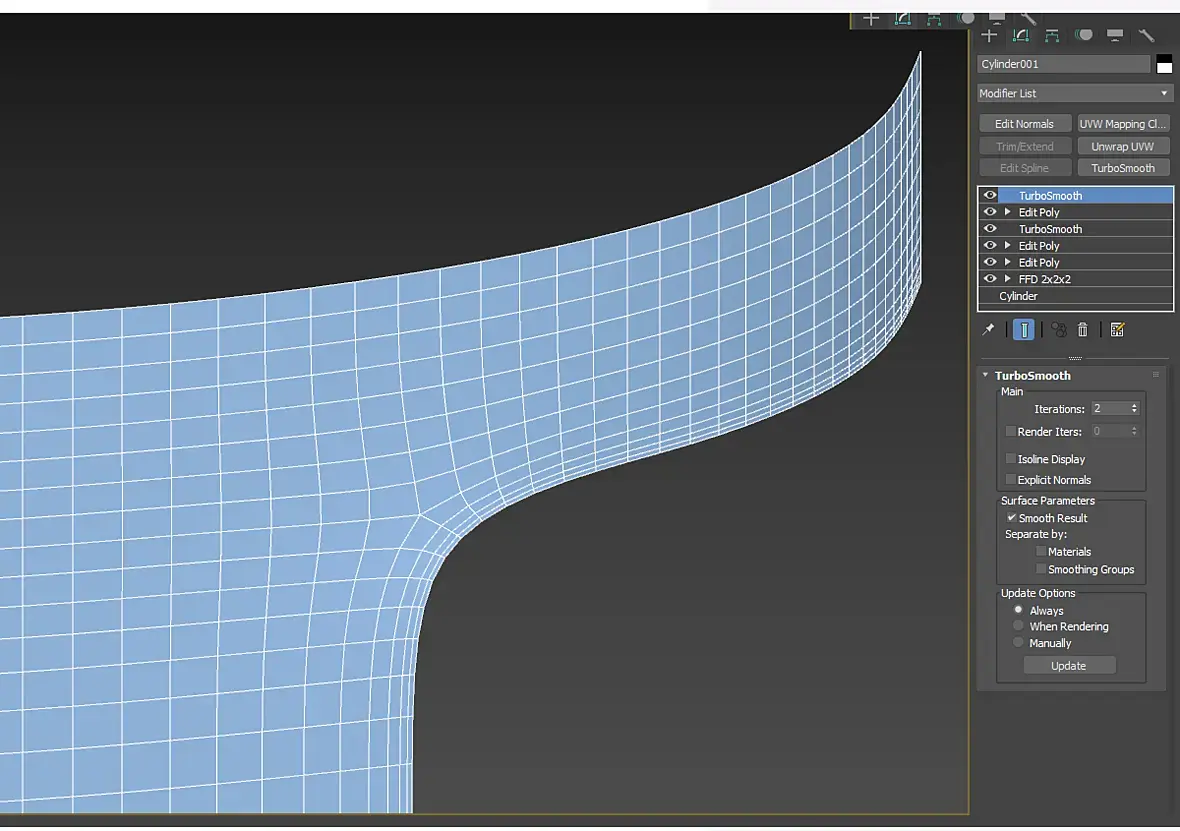Click the Pin Stack icon
Viewport: 1180px width, 831px height.
tap(989, 330)
